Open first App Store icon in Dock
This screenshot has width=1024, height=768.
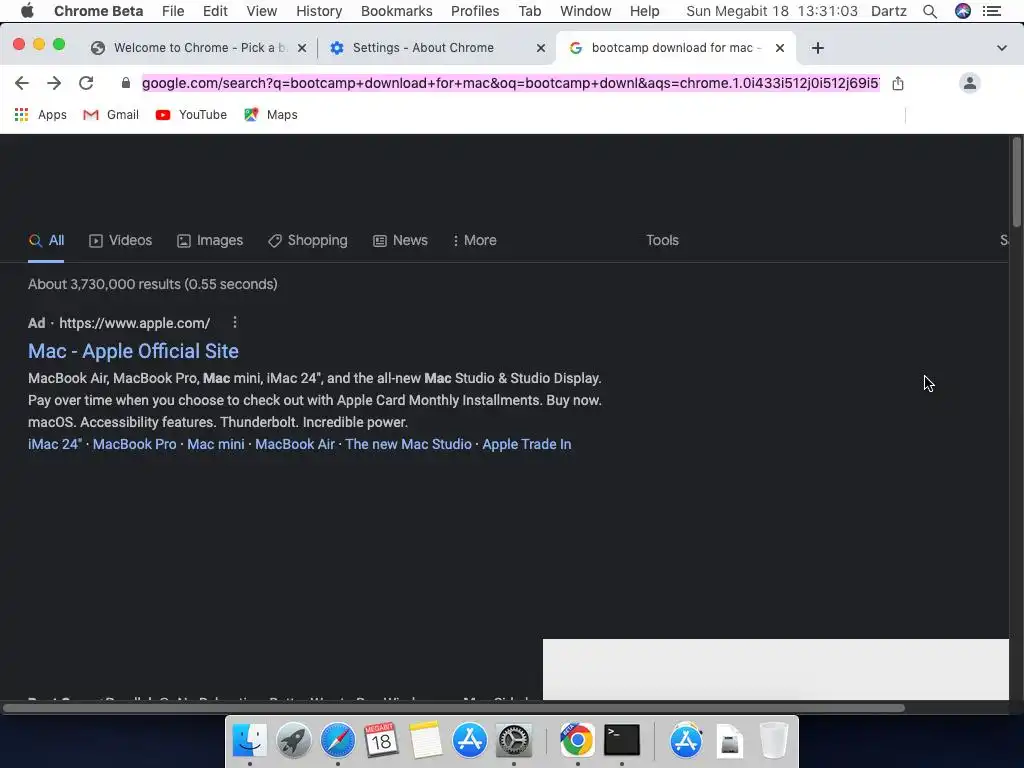point(470,741)
